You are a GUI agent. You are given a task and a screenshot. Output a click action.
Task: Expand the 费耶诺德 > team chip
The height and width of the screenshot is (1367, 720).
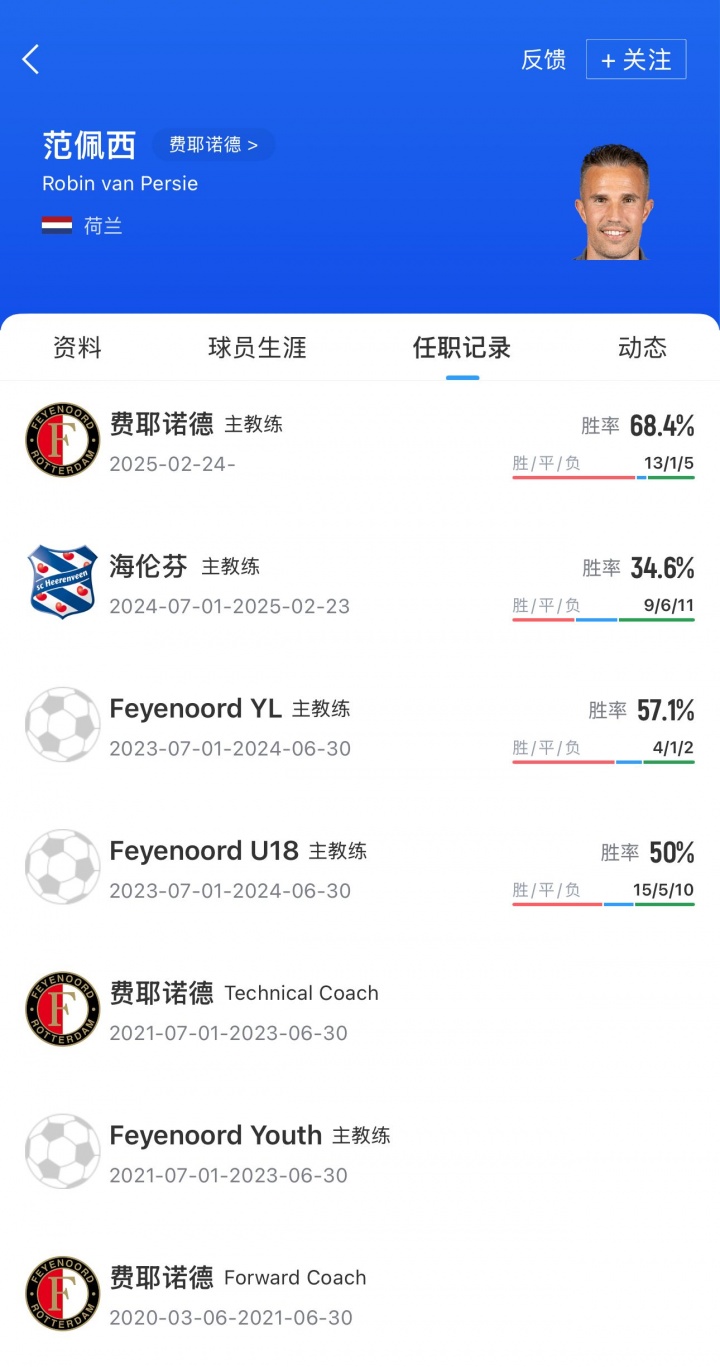(213, 145)
